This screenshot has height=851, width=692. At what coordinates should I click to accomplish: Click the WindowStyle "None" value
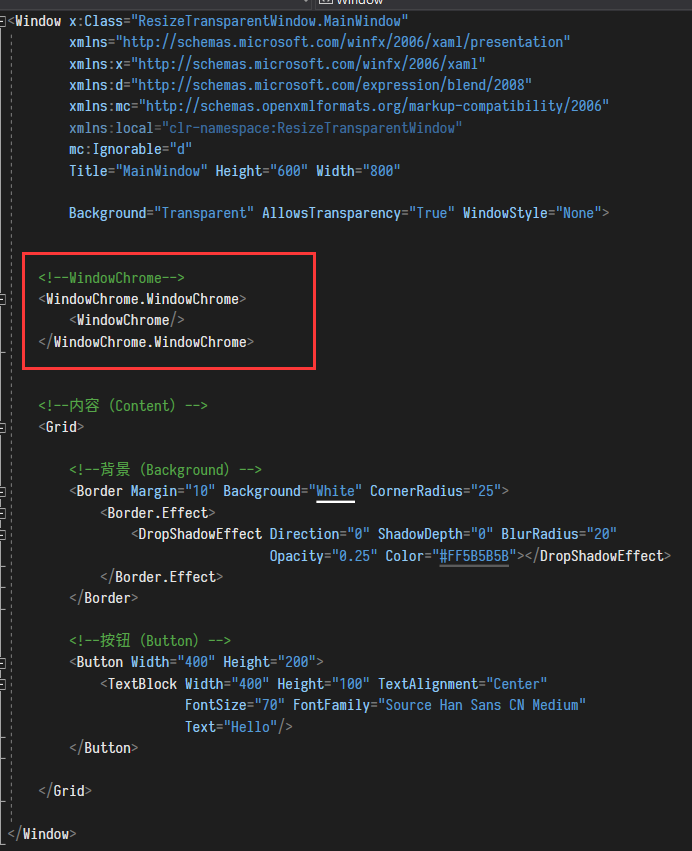pyautogui.click(x=578, y=213)
